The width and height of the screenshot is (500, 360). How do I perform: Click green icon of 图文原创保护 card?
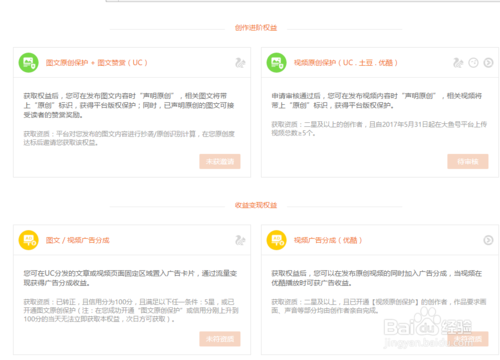click(x=28, y=63)
